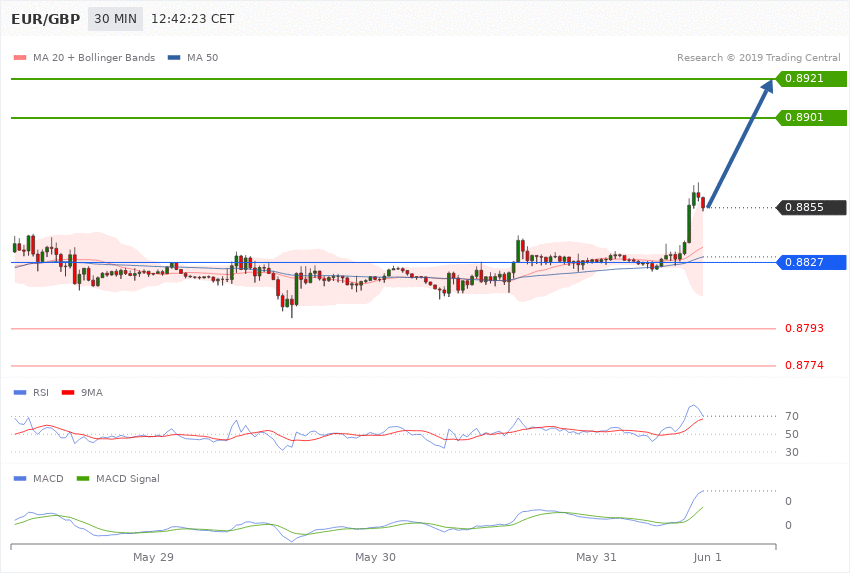Click the MA 50 legend label
Image resolution: width=850 pixels, height=576 pixels.
click(x=202, y=57)
